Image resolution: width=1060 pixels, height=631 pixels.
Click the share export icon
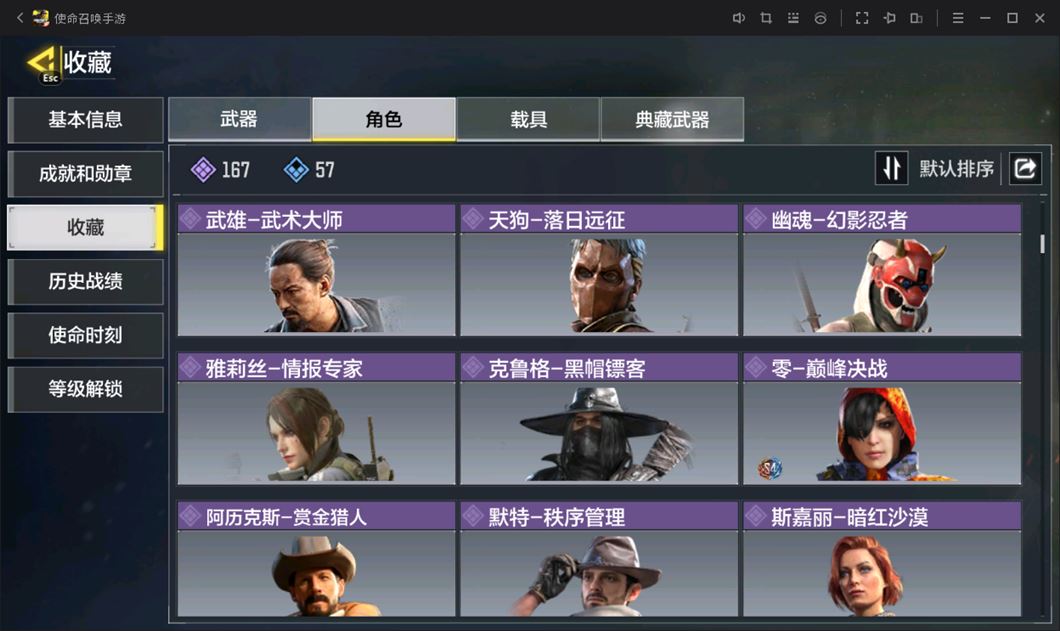(x=1025, y=168)
